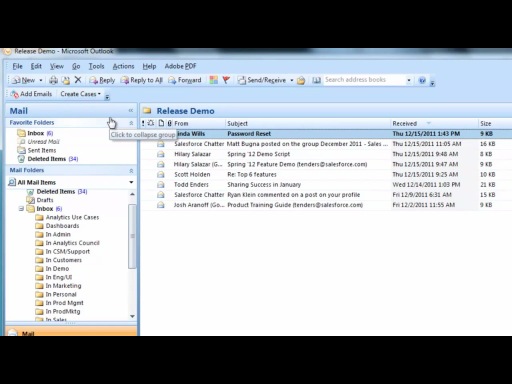Collapse the Inbox tree node
Viewport: 512px width, 384px height.
point(21,209)
